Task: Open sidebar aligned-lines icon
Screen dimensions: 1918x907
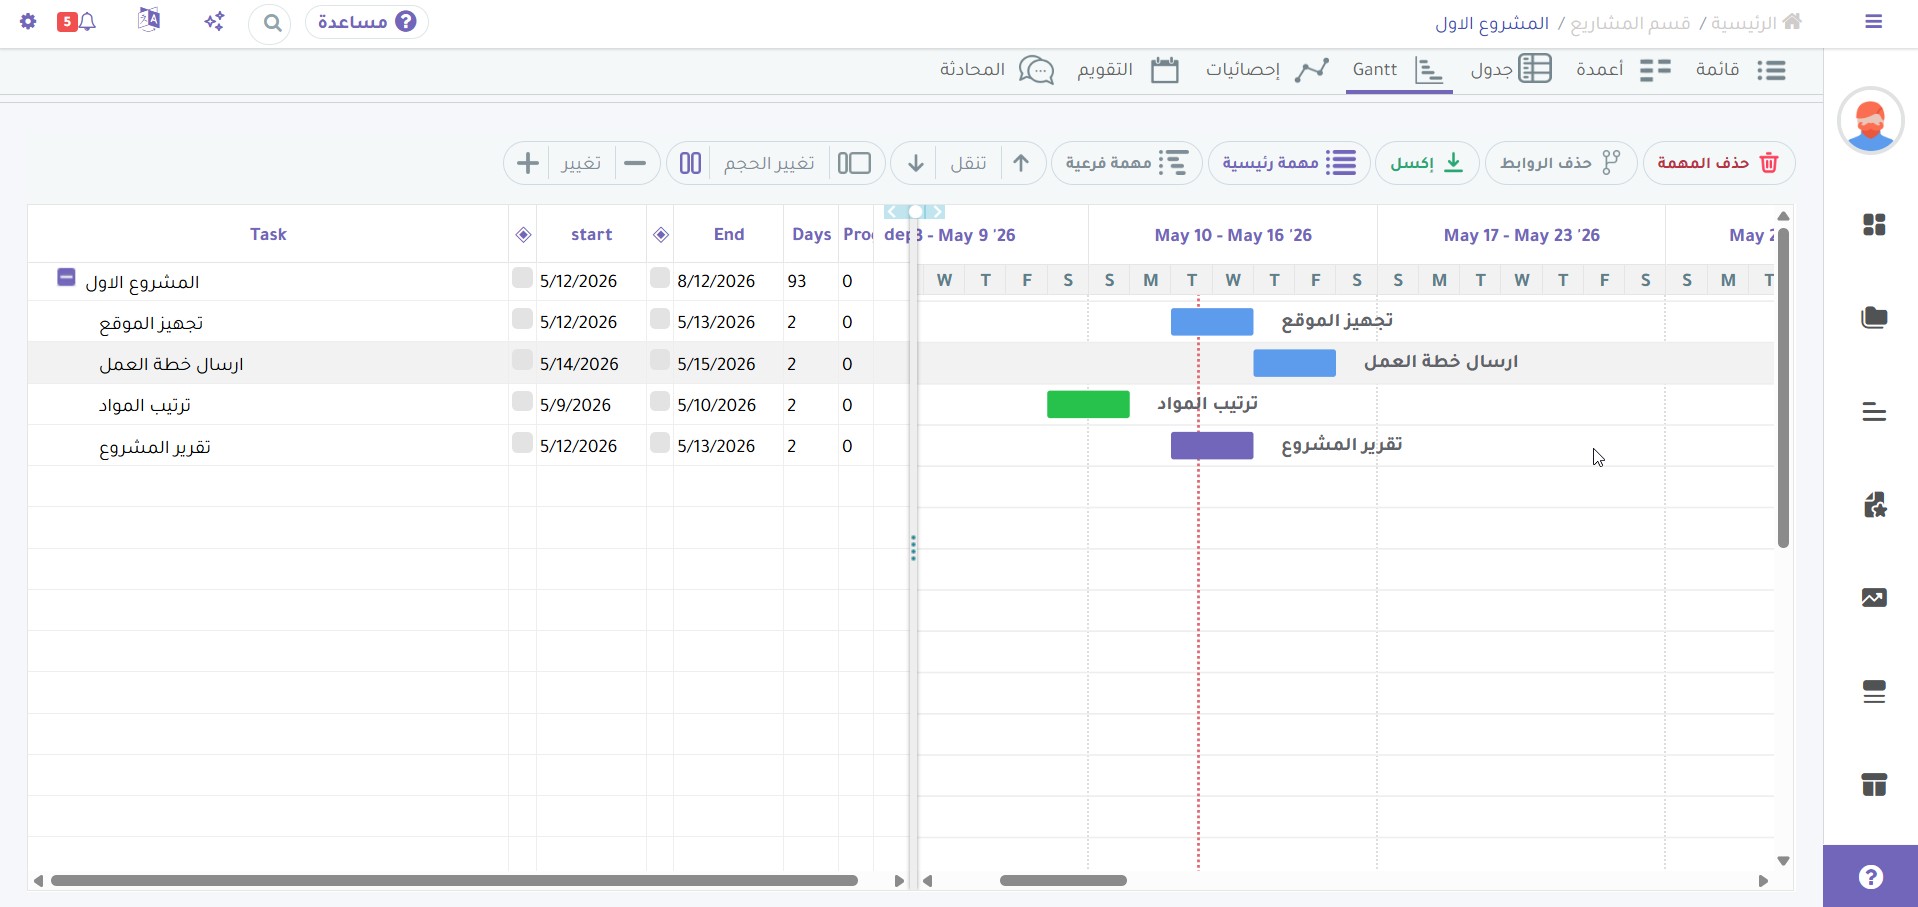Action: tap(1874, 412)
